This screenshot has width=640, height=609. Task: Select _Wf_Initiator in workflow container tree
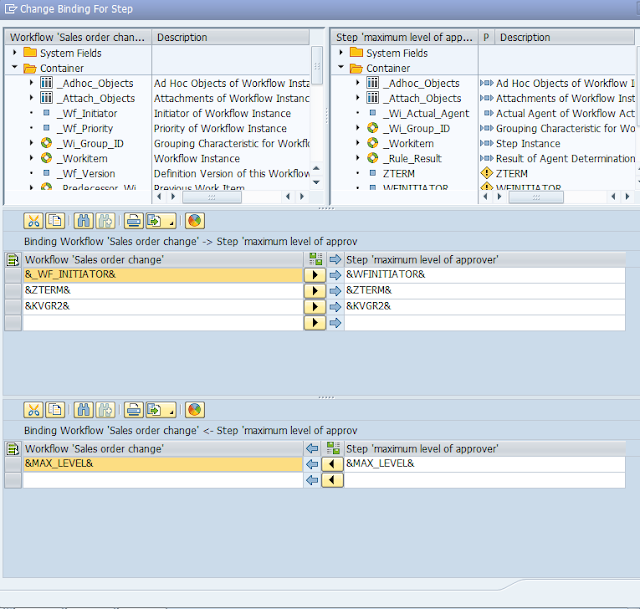[87, 113]
